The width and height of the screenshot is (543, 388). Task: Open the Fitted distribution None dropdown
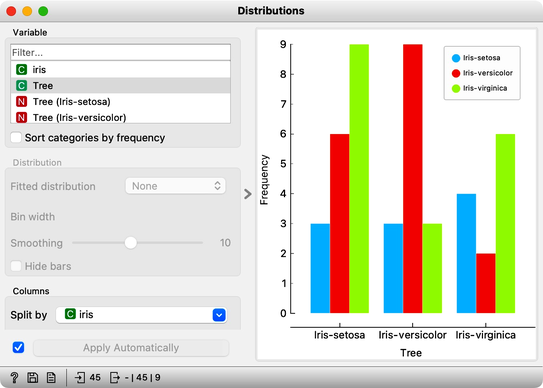click(175, 186)
